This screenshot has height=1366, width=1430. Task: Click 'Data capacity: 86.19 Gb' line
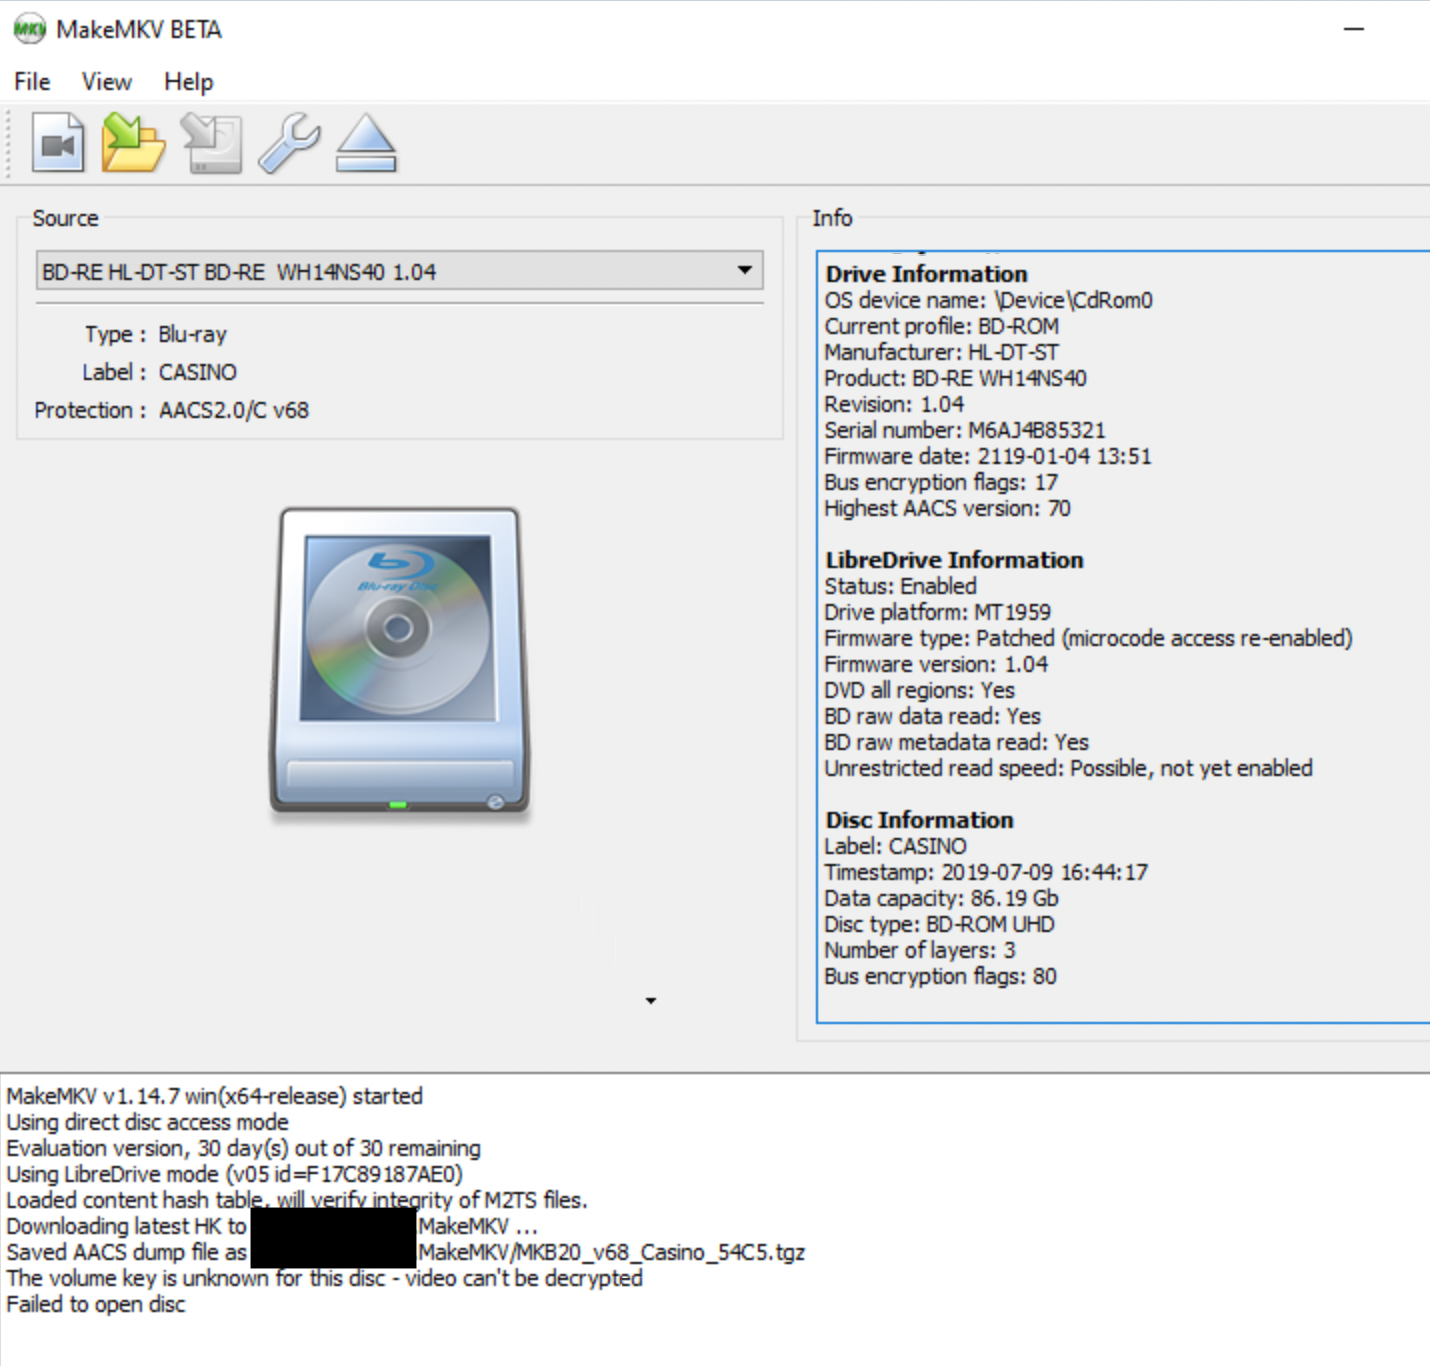[x=941, y=898]
